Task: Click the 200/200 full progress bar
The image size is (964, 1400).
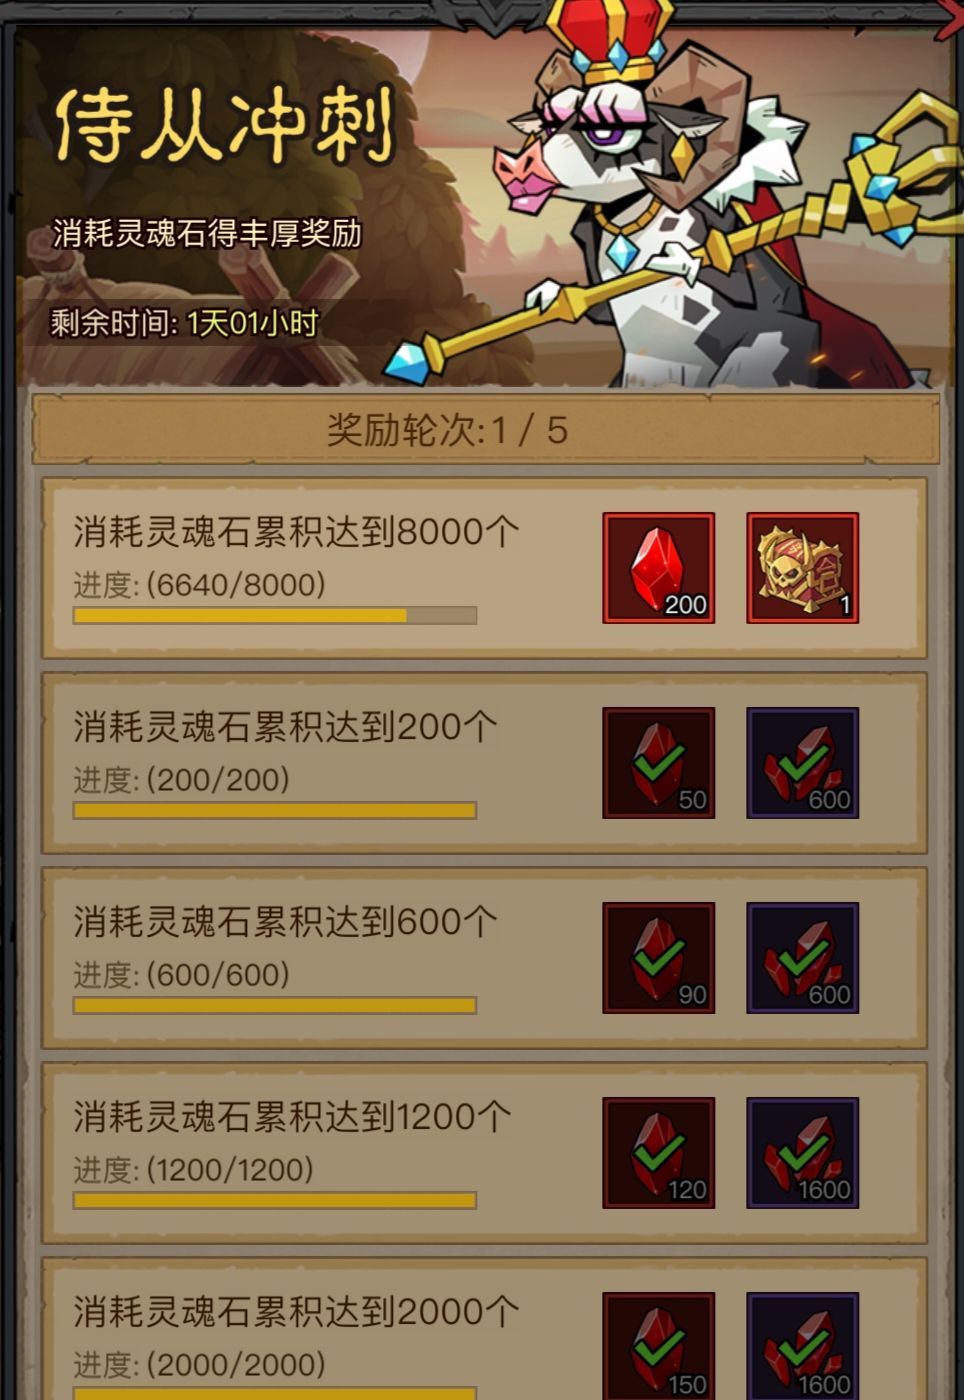Action: (x=275, y=810)
